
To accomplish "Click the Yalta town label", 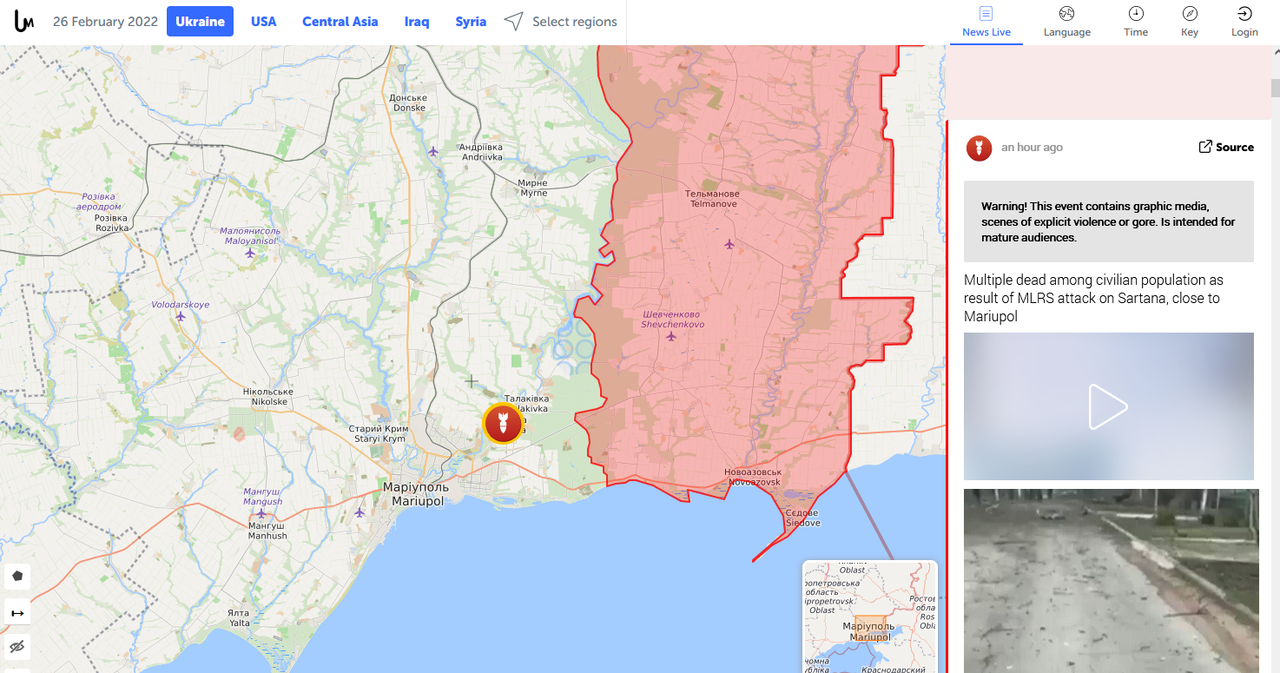I will pyautogui.click(x=239, y=618).
